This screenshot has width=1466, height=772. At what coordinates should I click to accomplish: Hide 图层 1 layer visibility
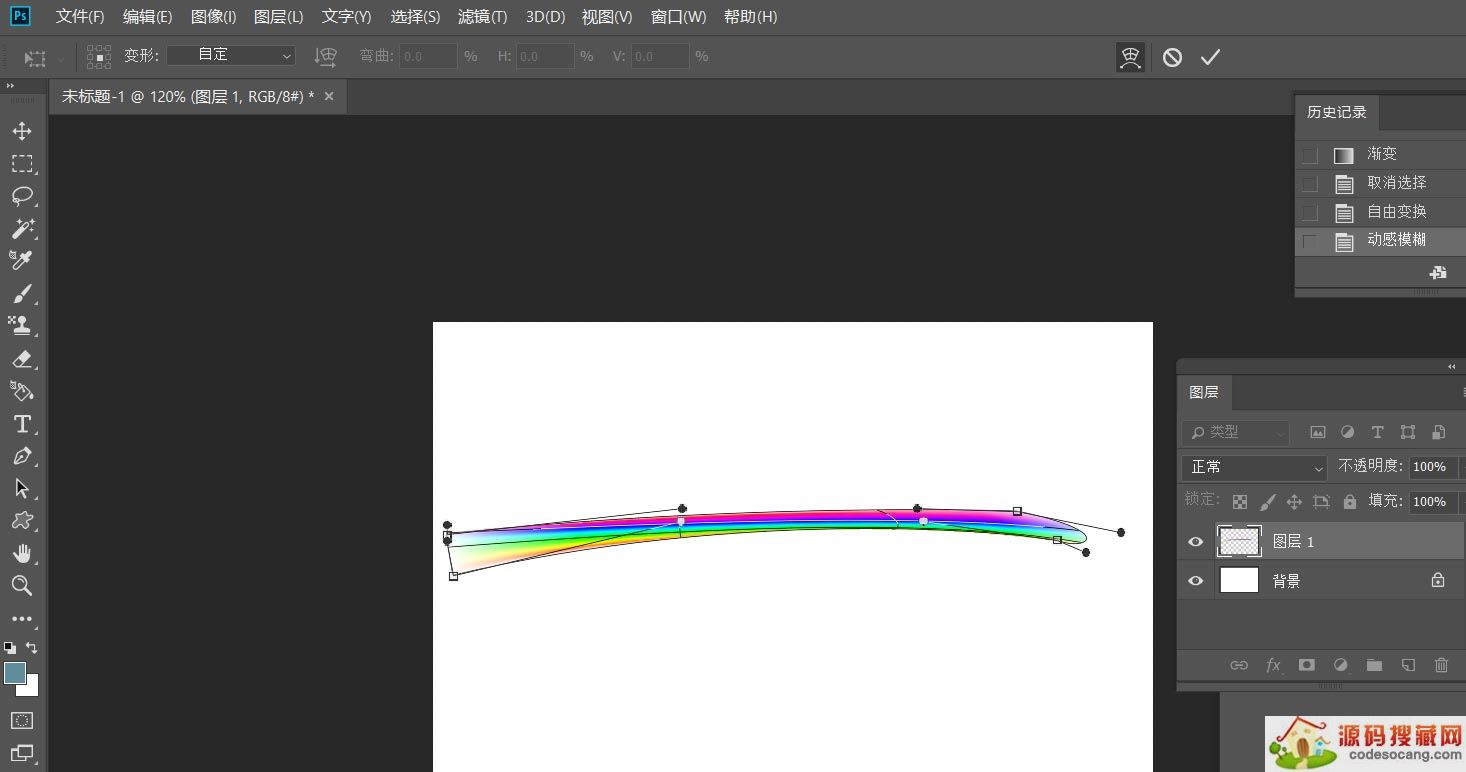click(1195, 542)
